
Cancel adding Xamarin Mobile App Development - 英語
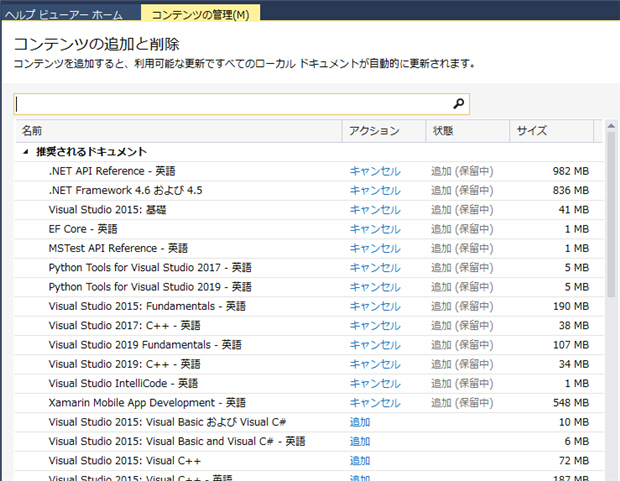(375, 403)
